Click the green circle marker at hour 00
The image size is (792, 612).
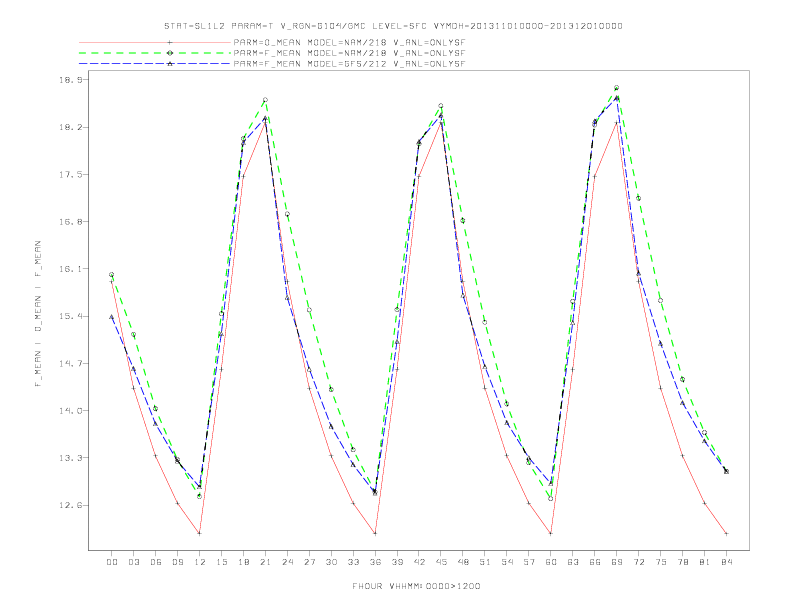click(112, 275)
